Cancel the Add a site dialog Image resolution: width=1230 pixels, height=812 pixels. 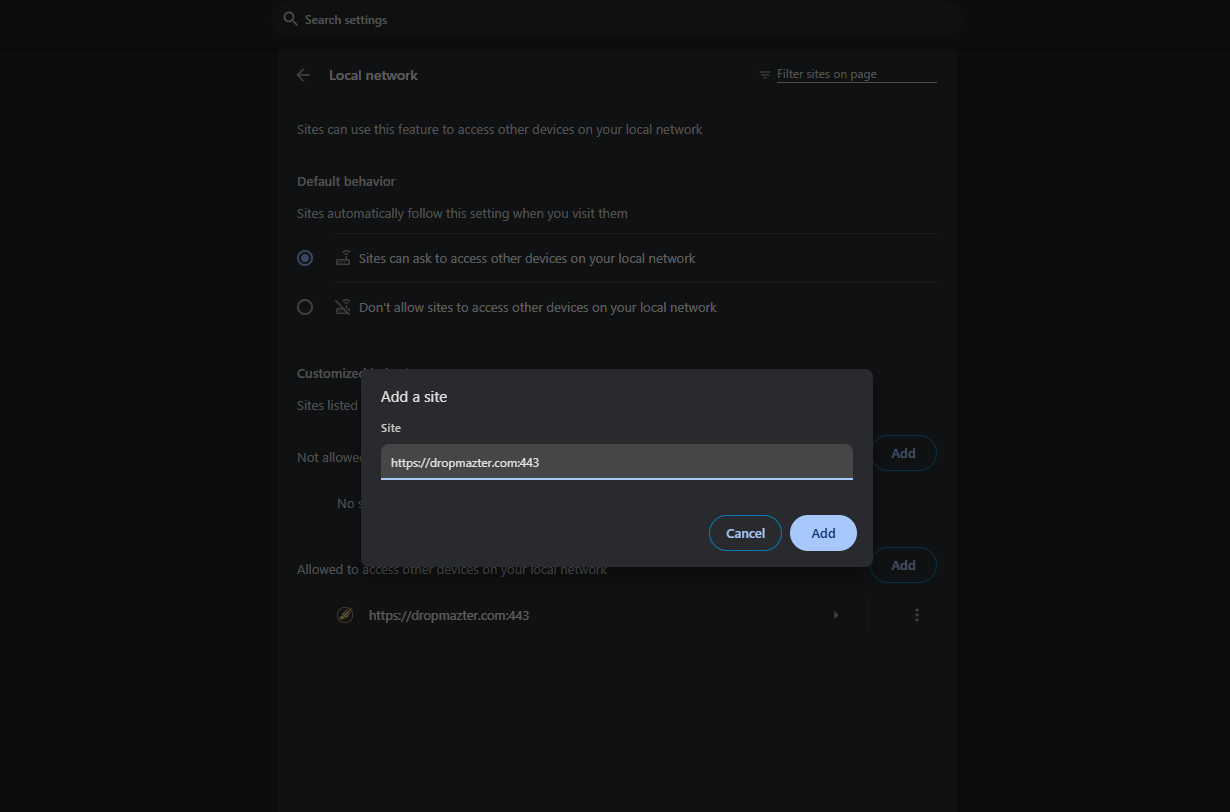click(x=745, y=533)
